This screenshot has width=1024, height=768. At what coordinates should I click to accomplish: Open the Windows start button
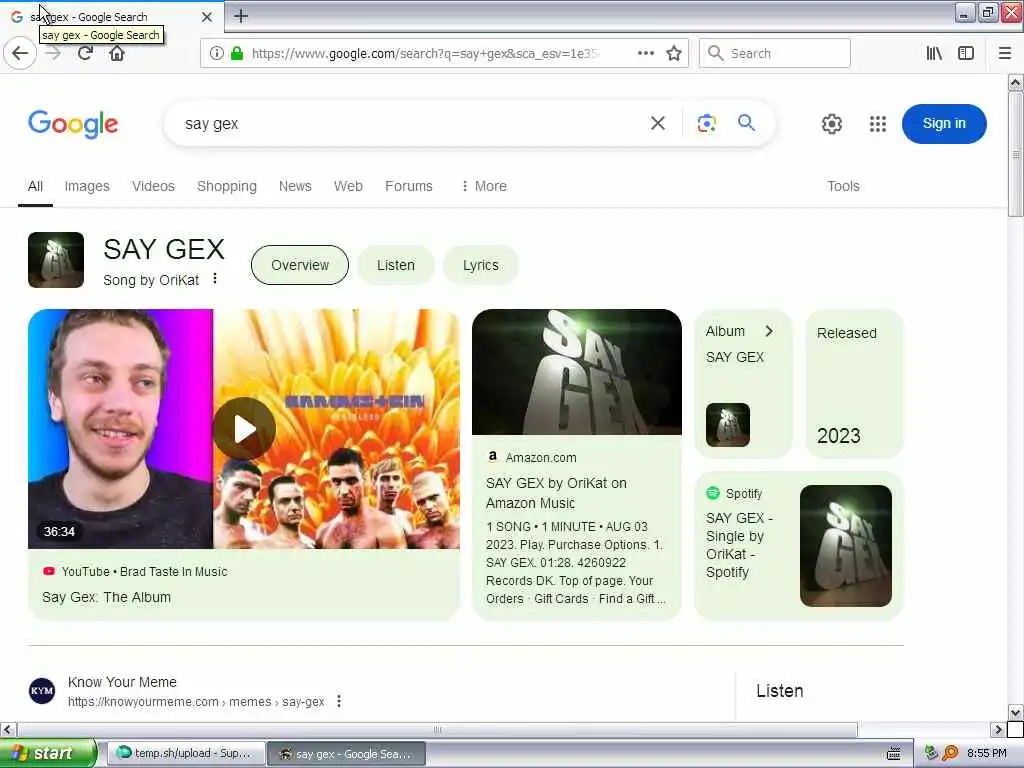coord(48,753)
